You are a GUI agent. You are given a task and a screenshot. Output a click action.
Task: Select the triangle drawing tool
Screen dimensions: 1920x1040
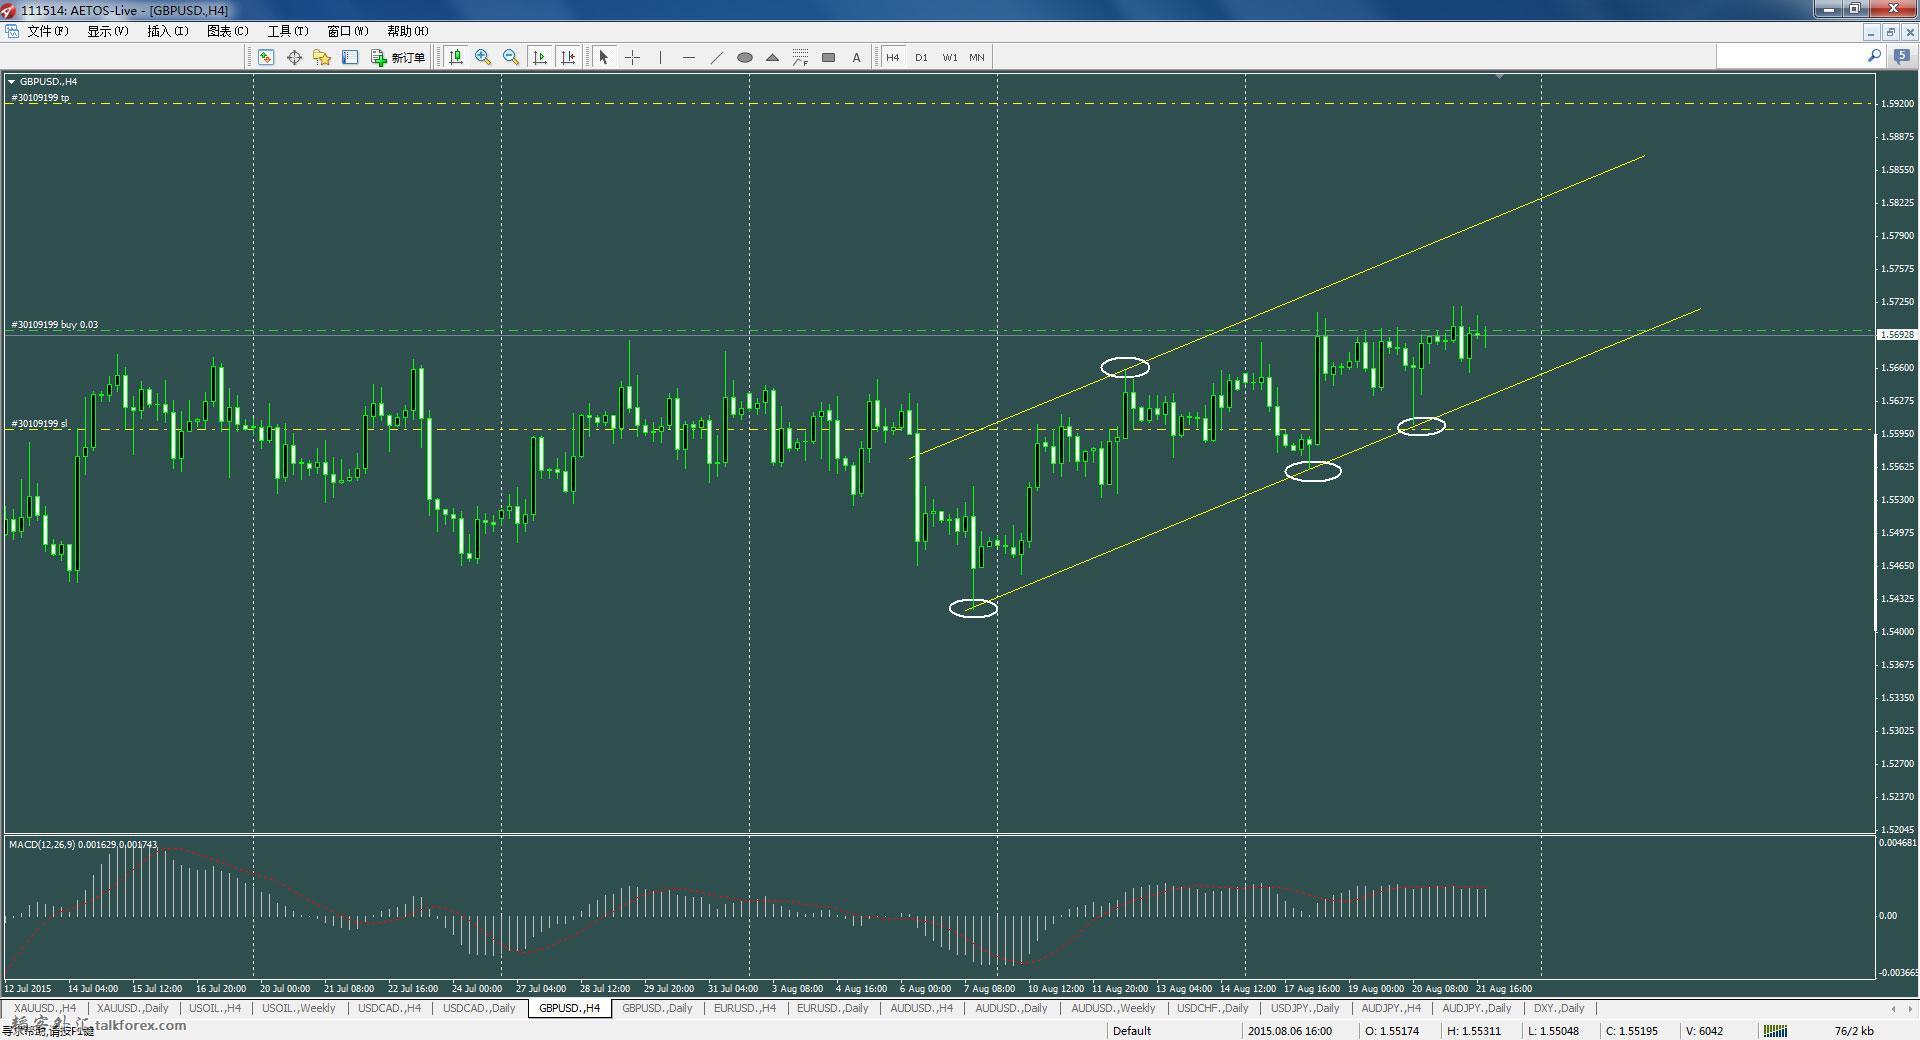[772, 57]
